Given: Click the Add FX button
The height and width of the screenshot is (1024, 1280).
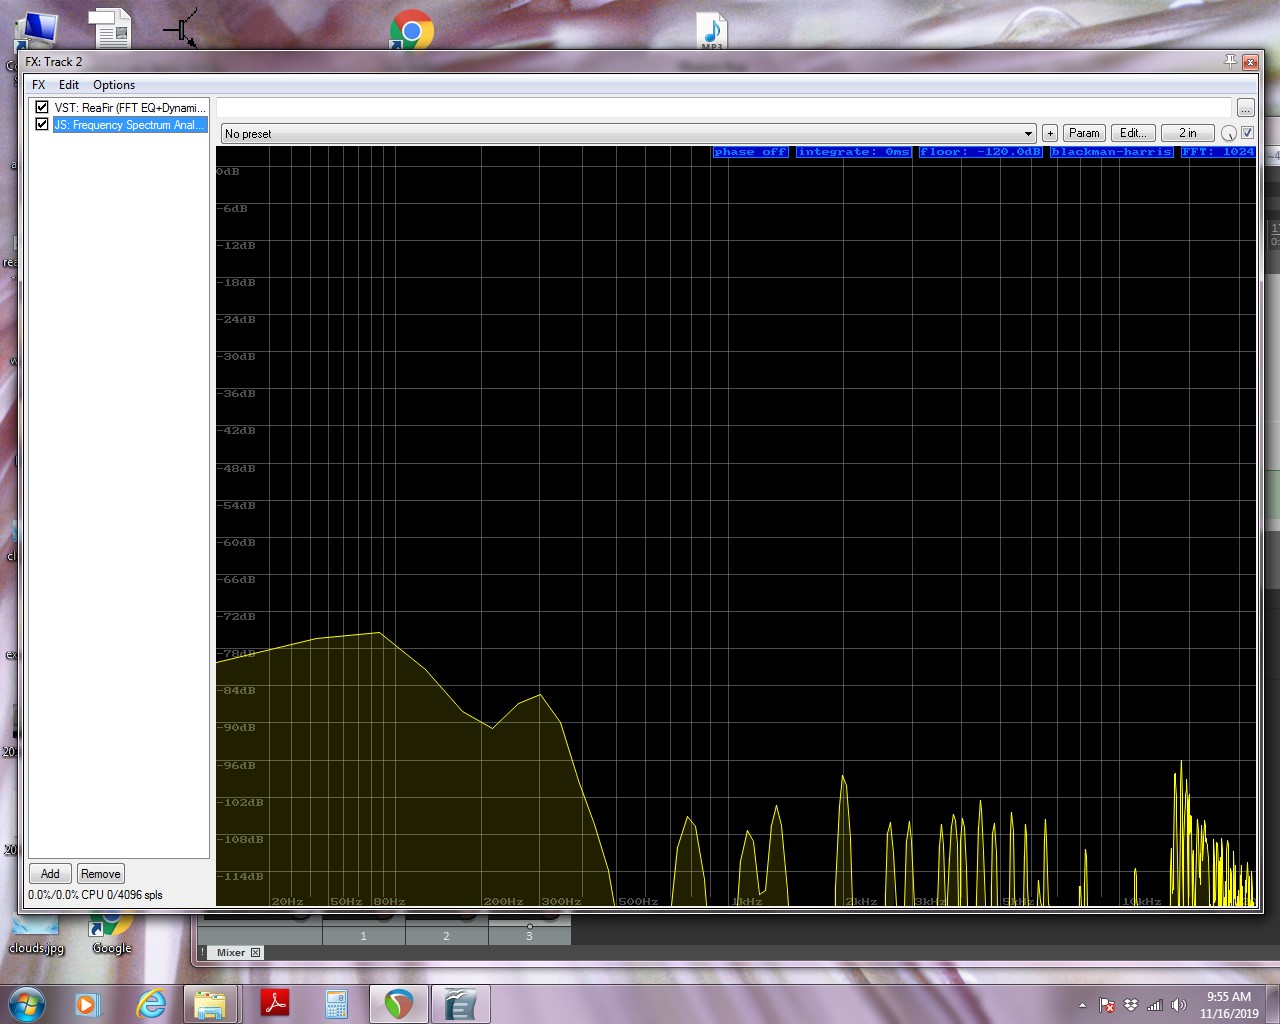Looking at the screenshot, I should [50, 874].
